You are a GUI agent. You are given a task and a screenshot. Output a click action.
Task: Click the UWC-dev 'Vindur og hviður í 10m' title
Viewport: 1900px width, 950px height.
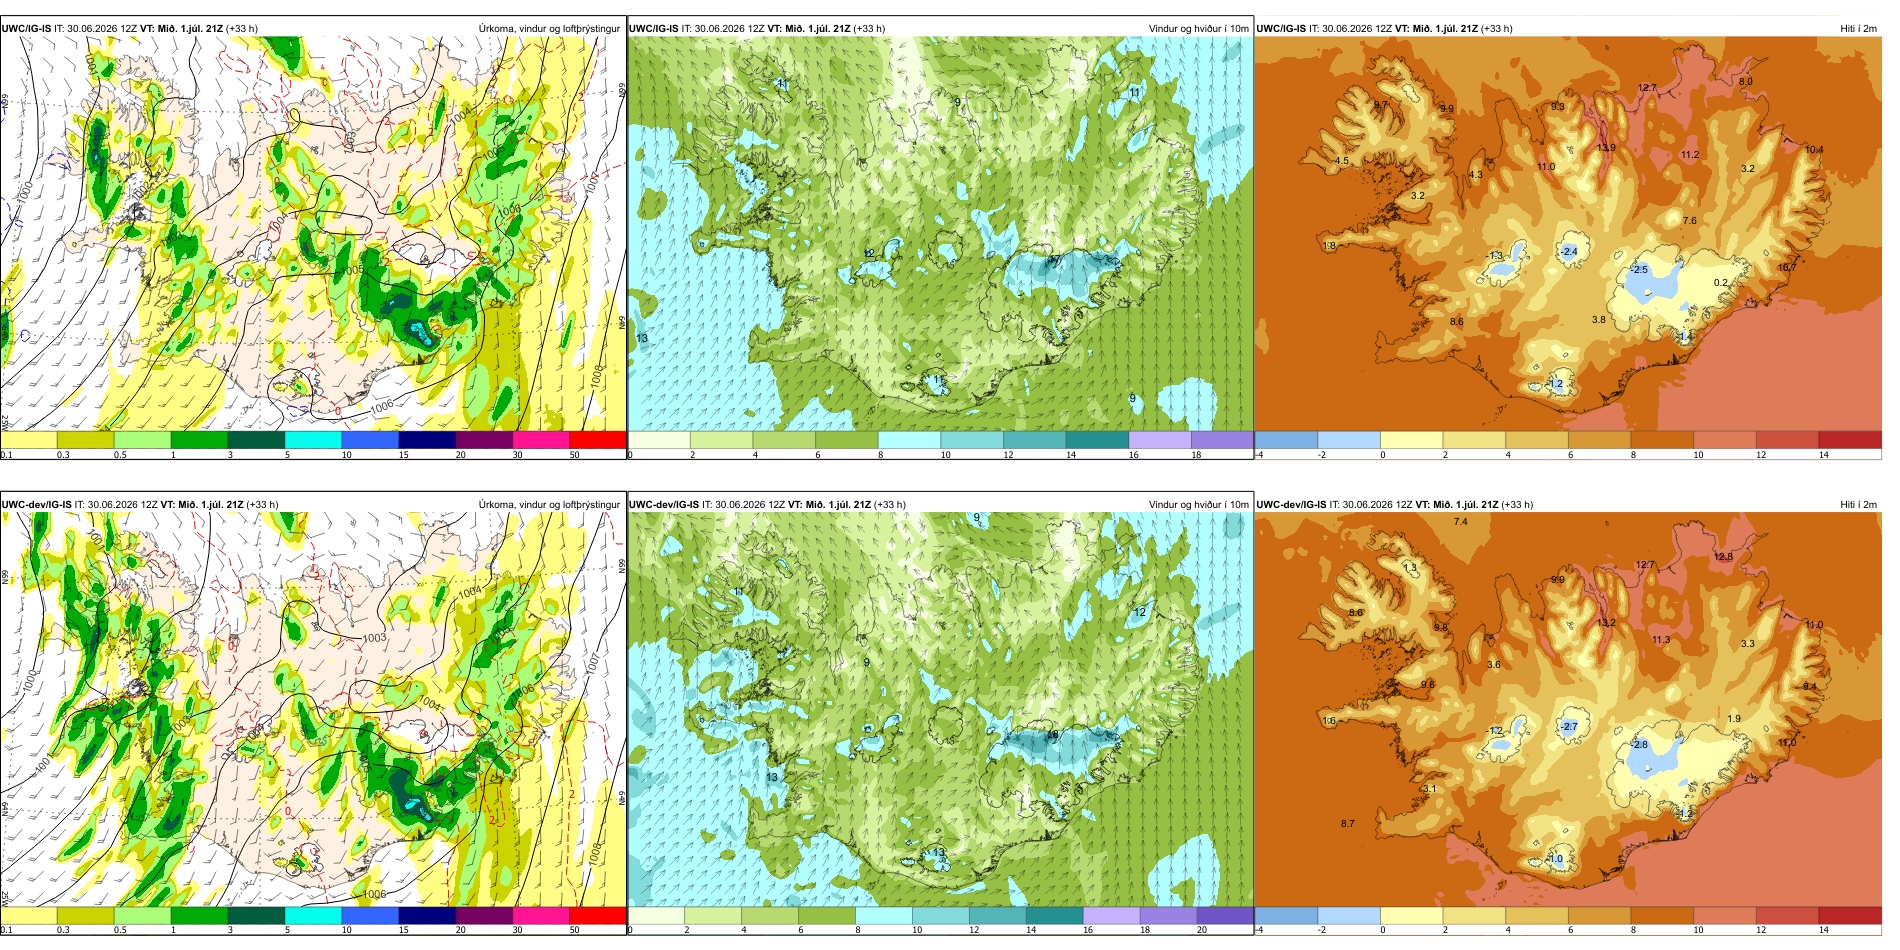(1198, 505)
